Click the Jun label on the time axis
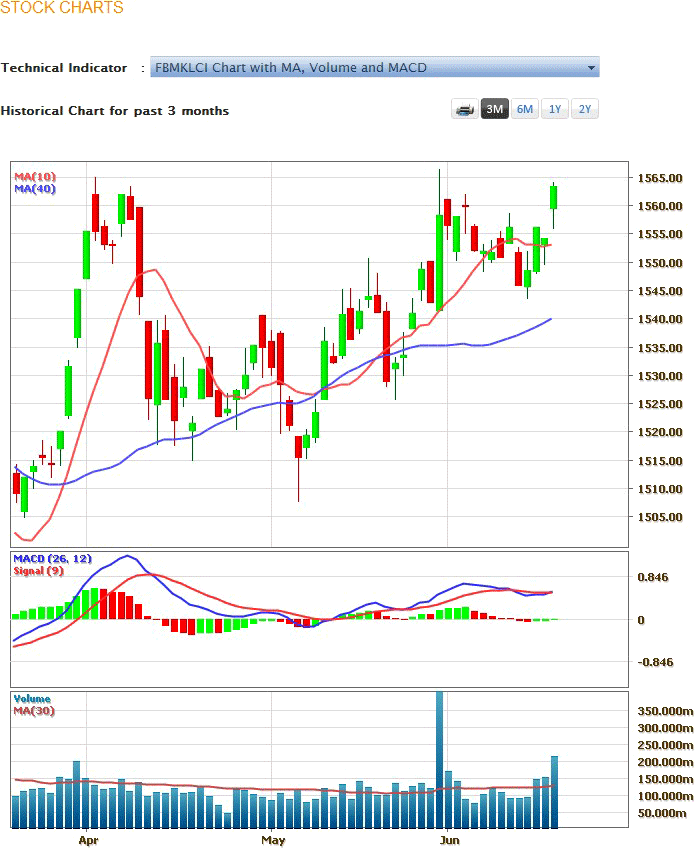 (x=450, y=841)
